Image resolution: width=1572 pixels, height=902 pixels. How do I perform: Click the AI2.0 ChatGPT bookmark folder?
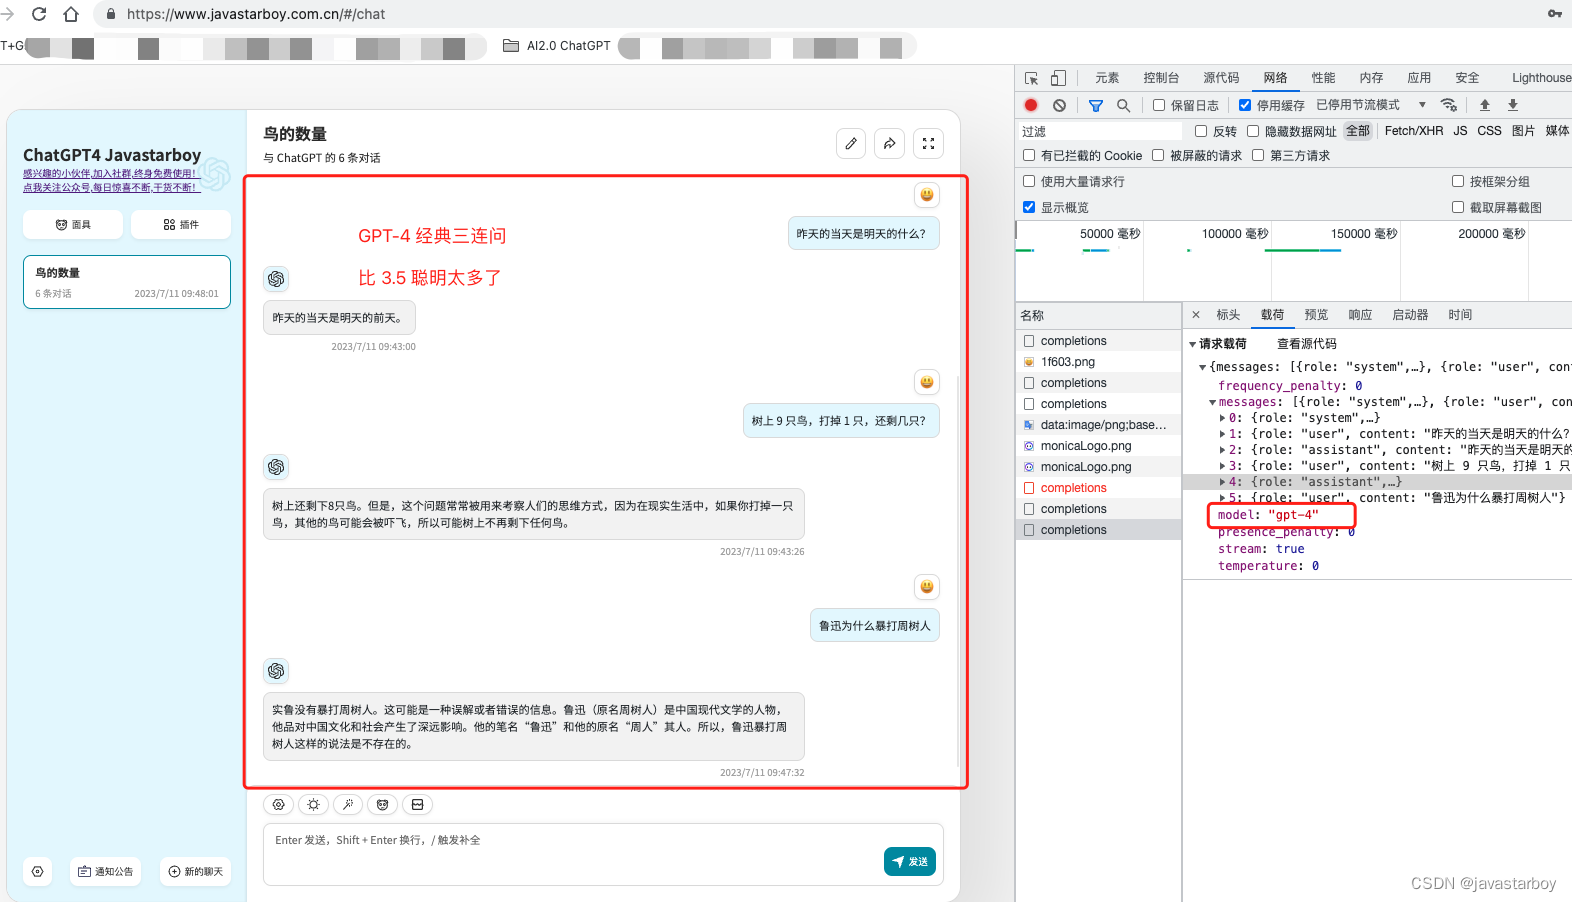[x=557, y=46]
